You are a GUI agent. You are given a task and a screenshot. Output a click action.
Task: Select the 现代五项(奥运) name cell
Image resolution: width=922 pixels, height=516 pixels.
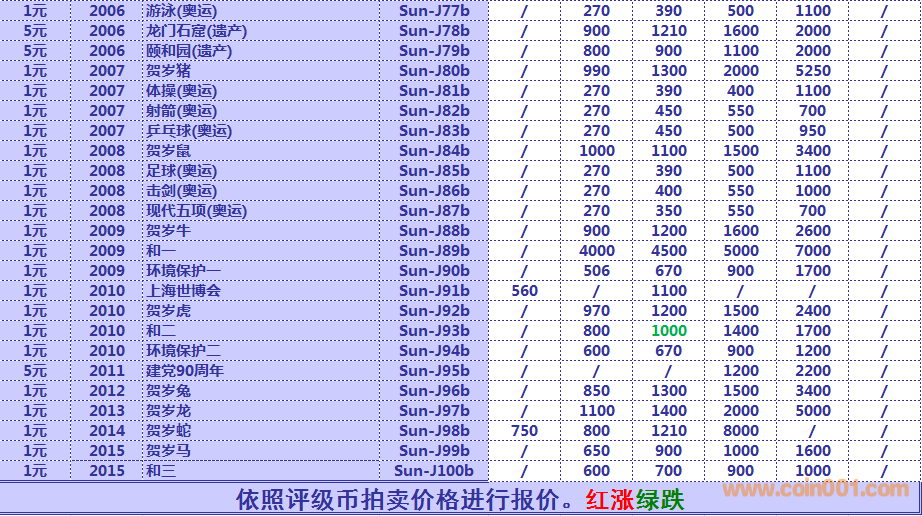pos(196,211)
